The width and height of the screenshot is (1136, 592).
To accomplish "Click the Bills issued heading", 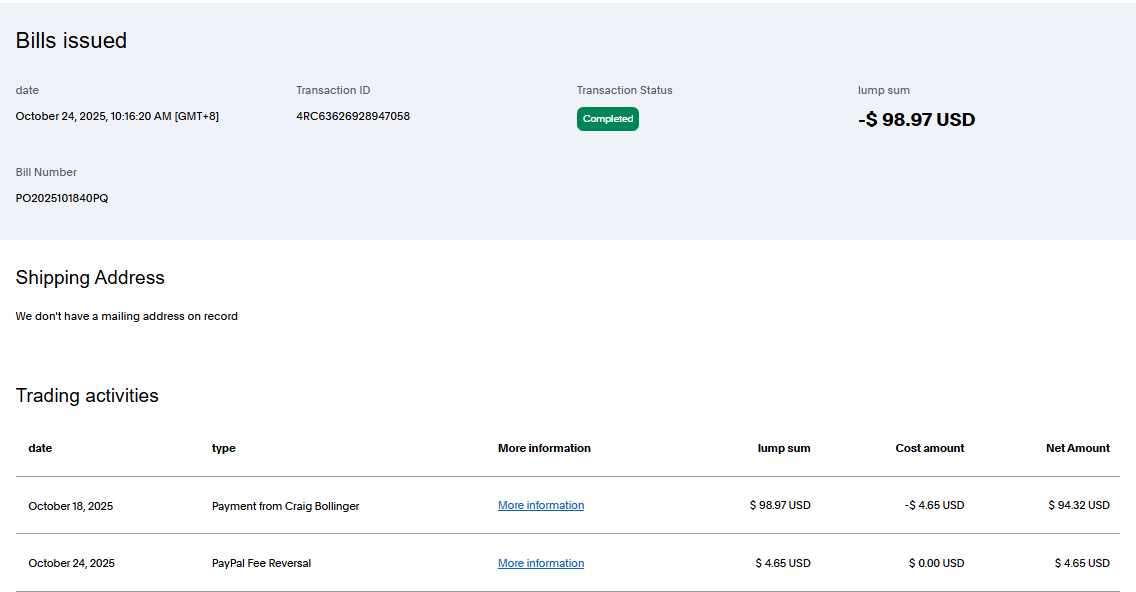I will (x=71, y=41).
